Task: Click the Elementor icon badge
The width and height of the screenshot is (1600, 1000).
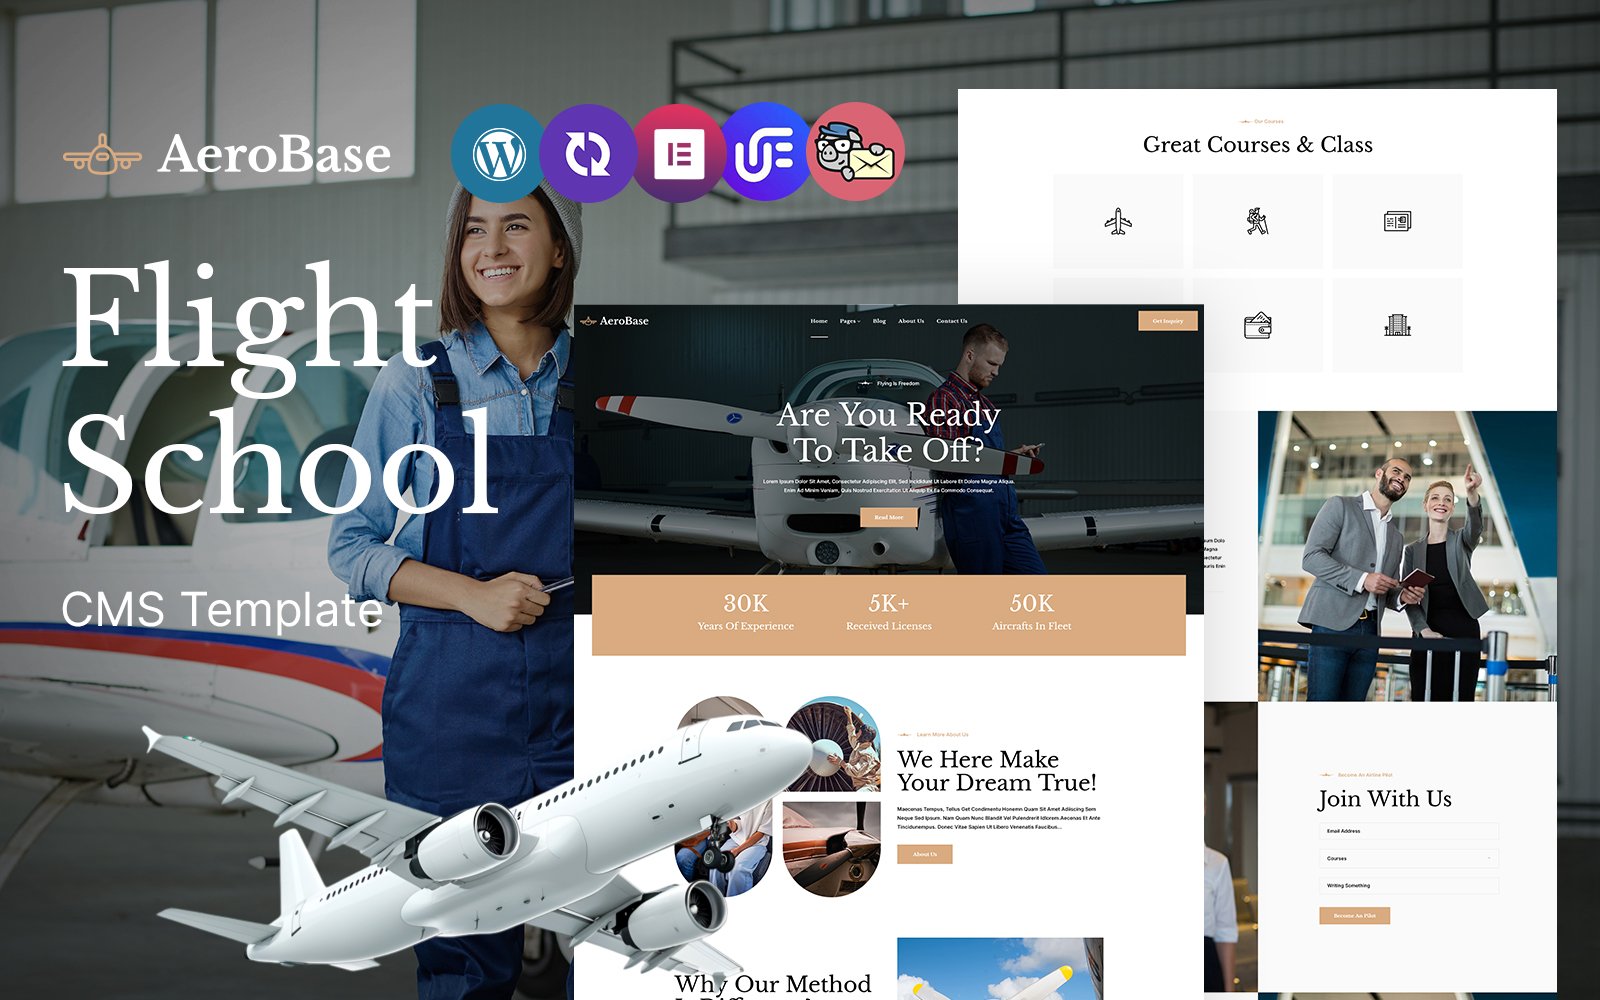Action: click(679, 154)
